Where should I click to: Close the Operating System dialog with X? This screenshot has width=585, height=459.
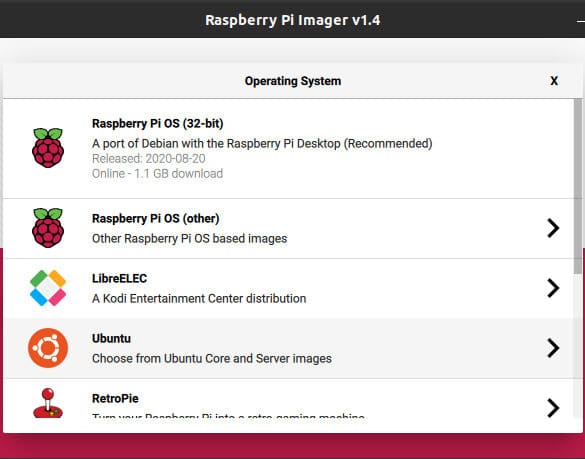click(x=554, y=81)
